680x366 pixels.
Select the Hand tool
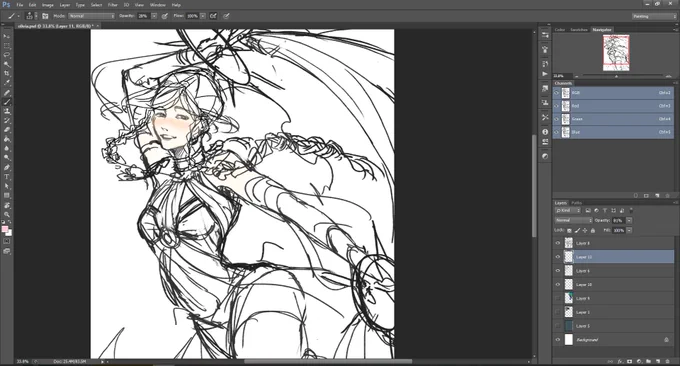(7, 205)
